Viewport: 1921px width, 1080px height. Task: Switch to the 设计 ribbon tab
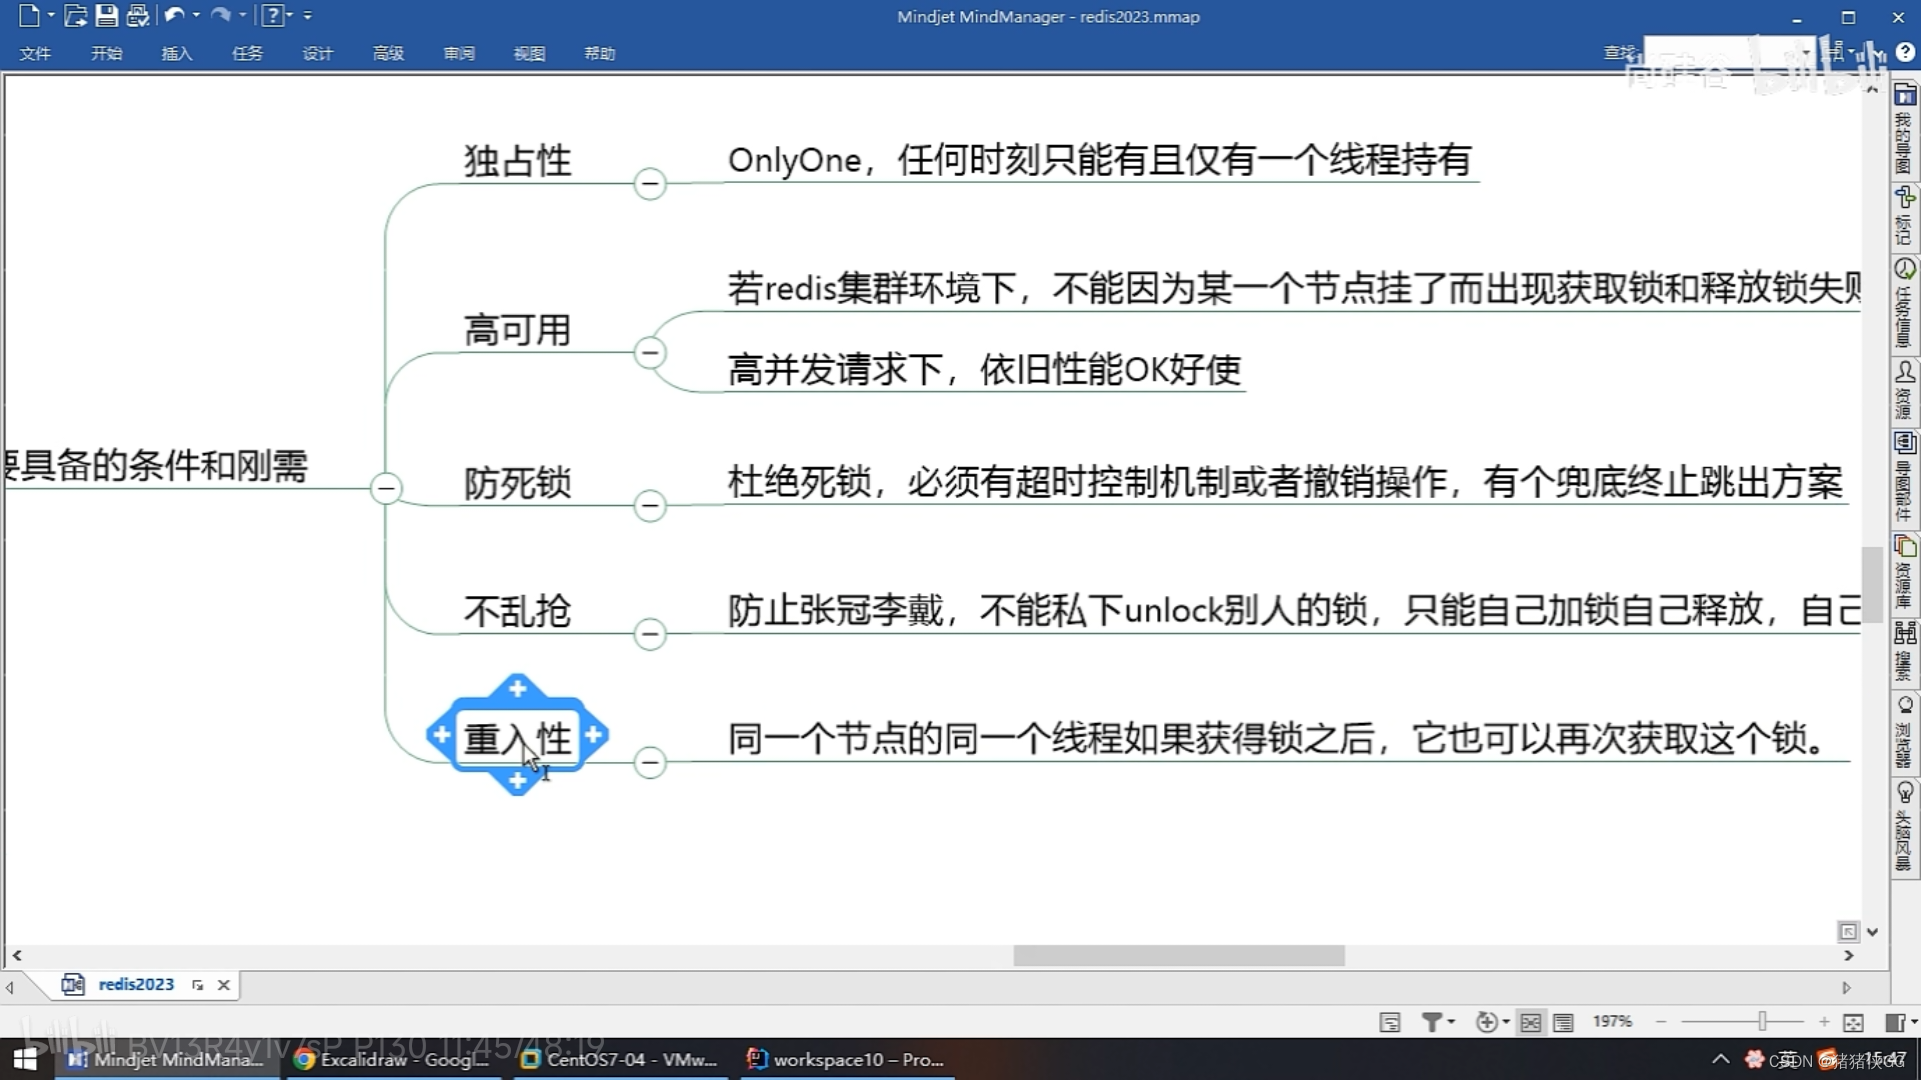pos(317,53)
